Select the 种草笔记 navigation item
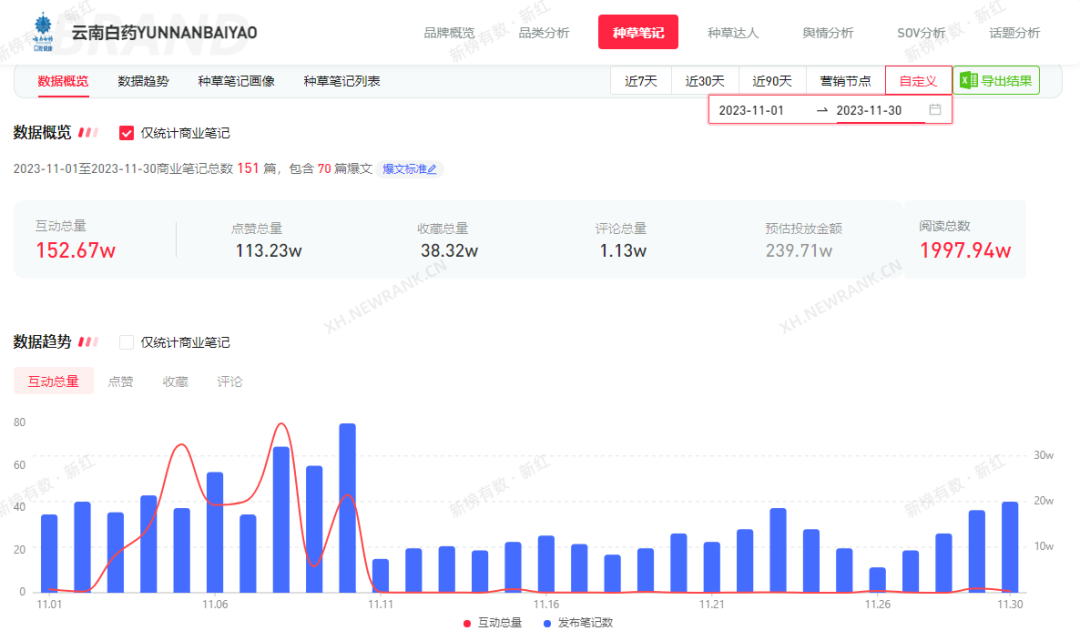The image size is (1080, 641). 638,32
